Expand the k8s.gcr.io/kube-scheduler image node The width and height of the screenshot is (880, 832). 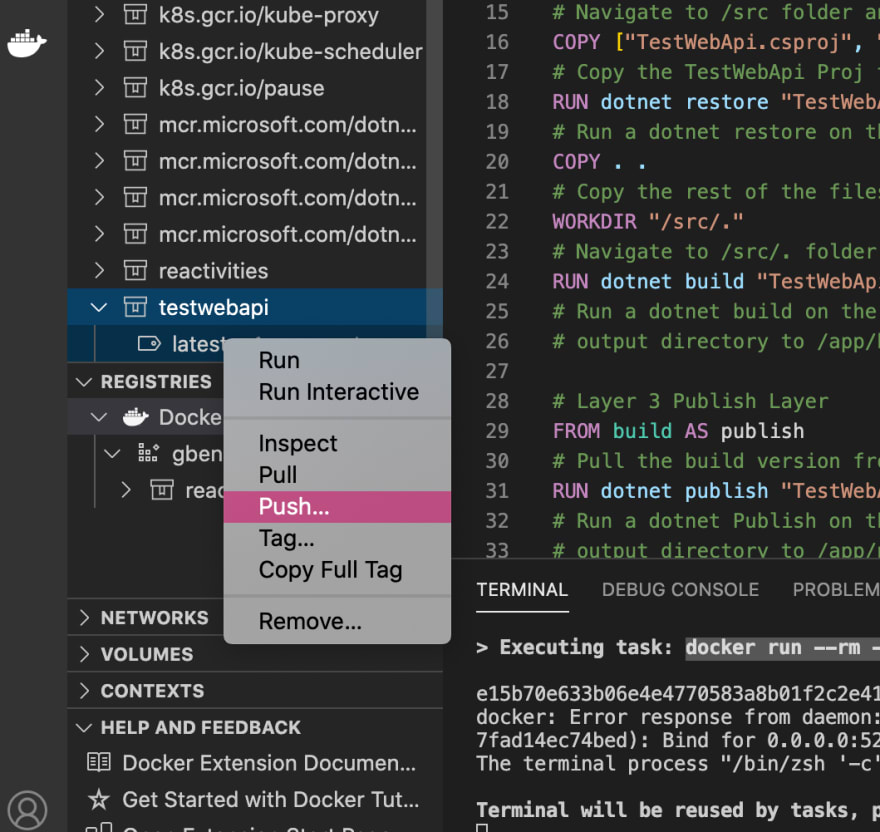(x=99, y=51)
